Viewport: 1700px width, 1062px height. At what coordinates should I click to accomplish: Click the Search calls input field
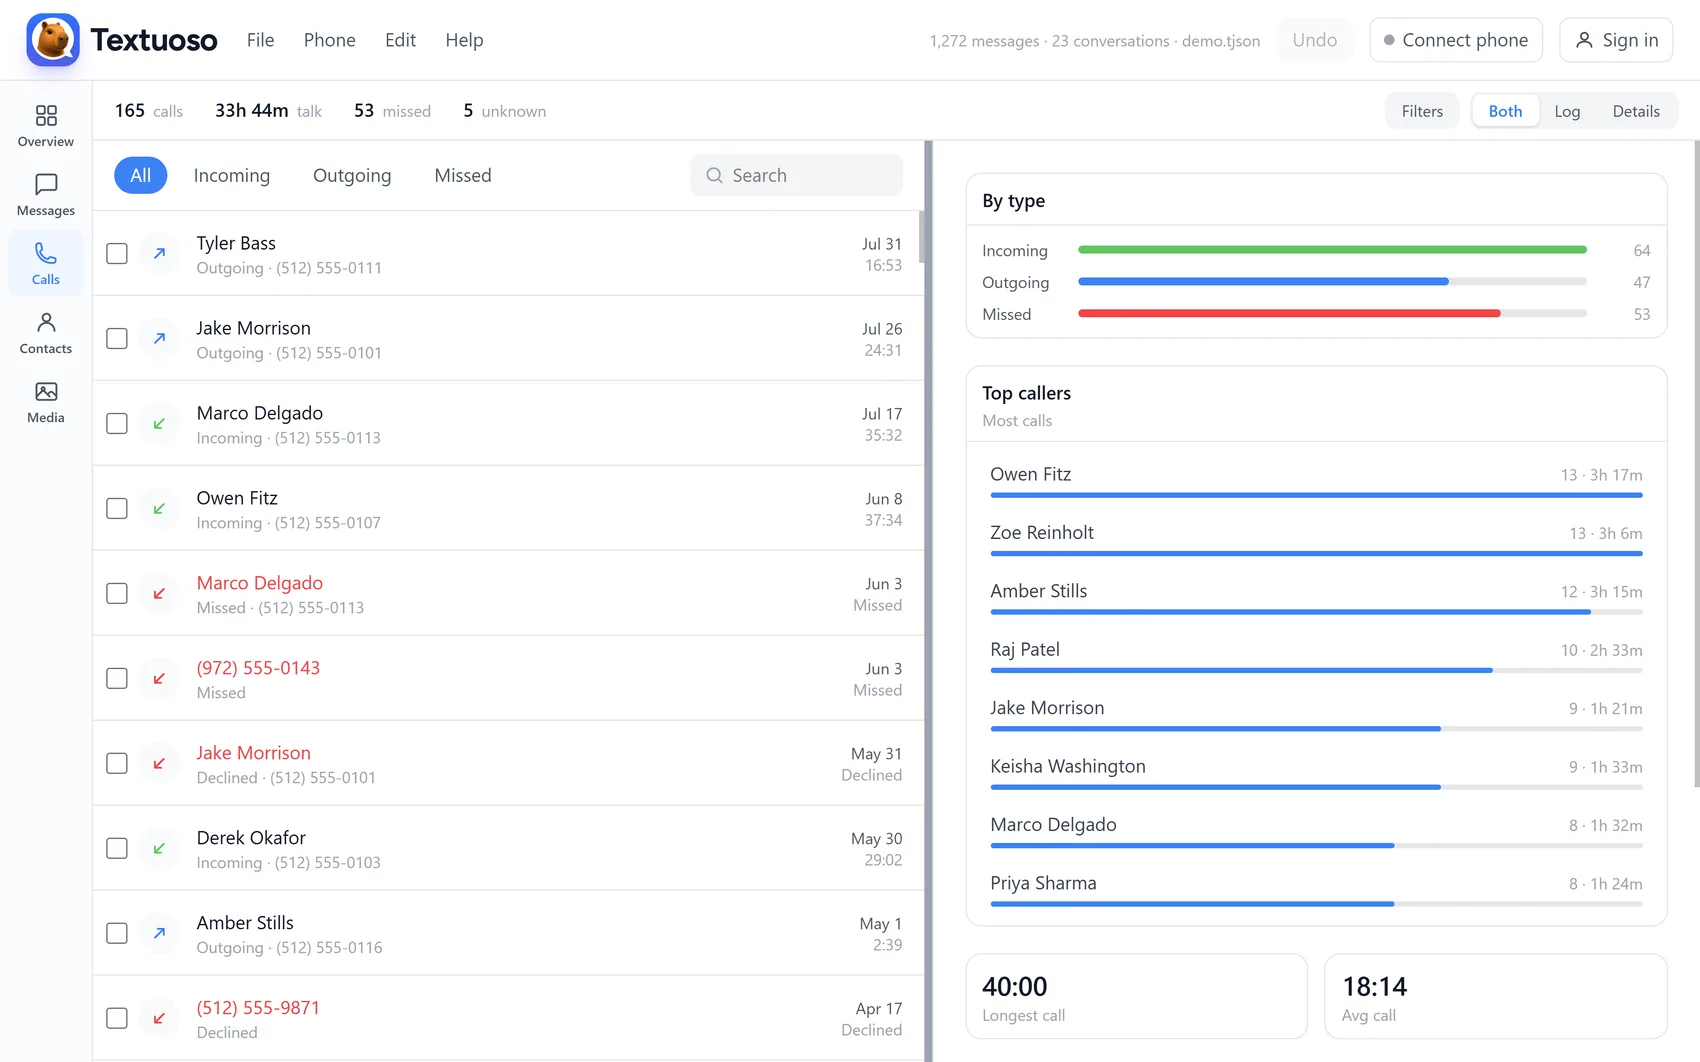click(x=797, y=176)
